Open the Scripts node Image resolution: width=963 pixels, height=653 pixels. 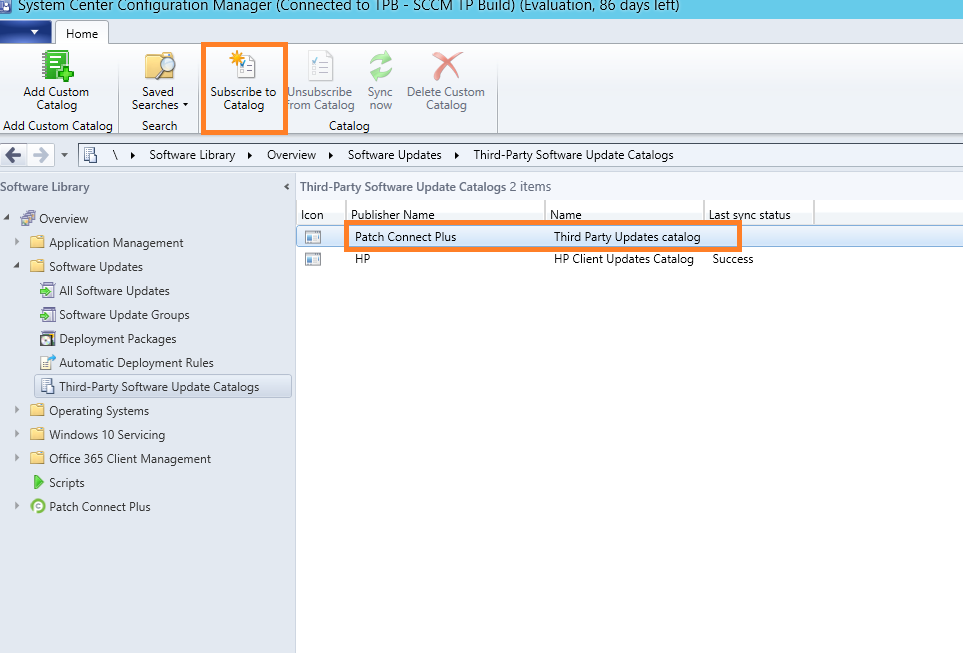66,482
